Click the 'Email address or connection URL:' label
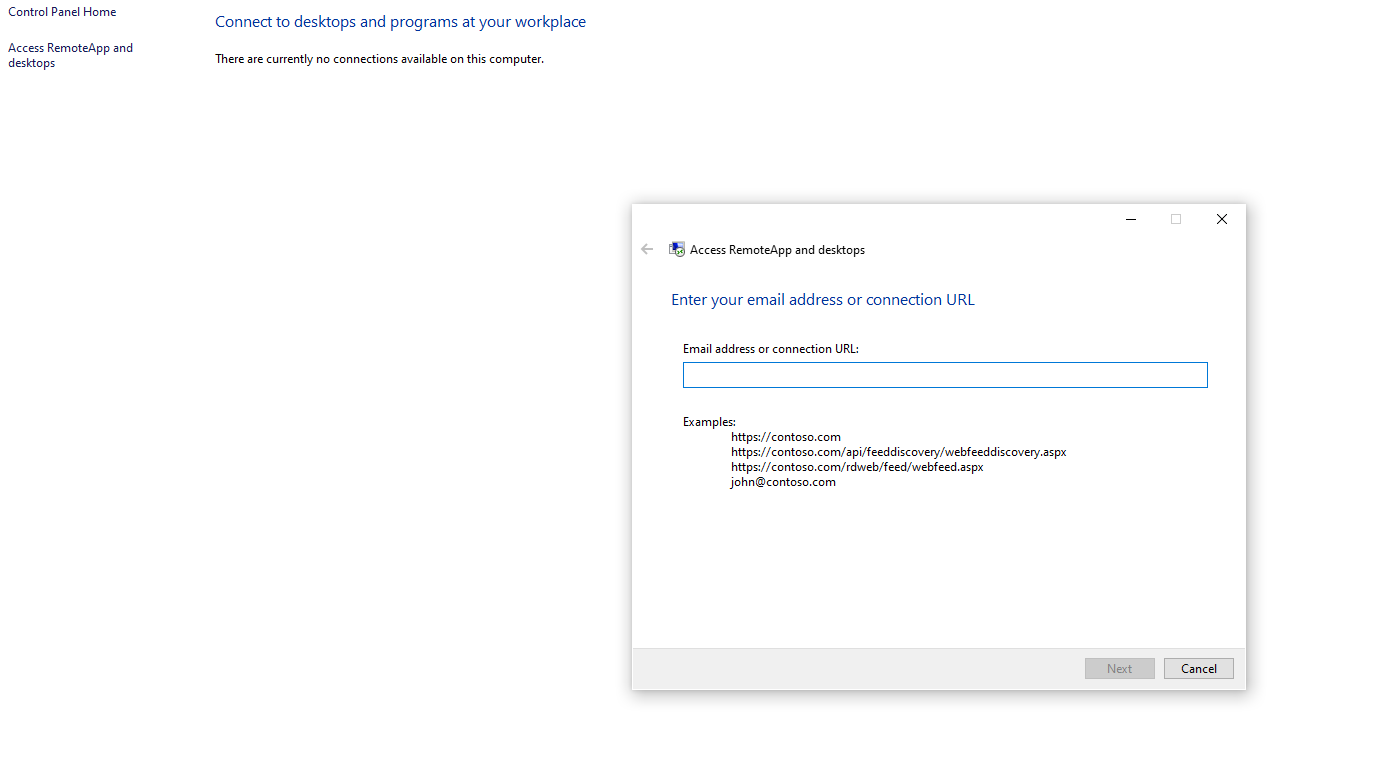 click(771, 349)
